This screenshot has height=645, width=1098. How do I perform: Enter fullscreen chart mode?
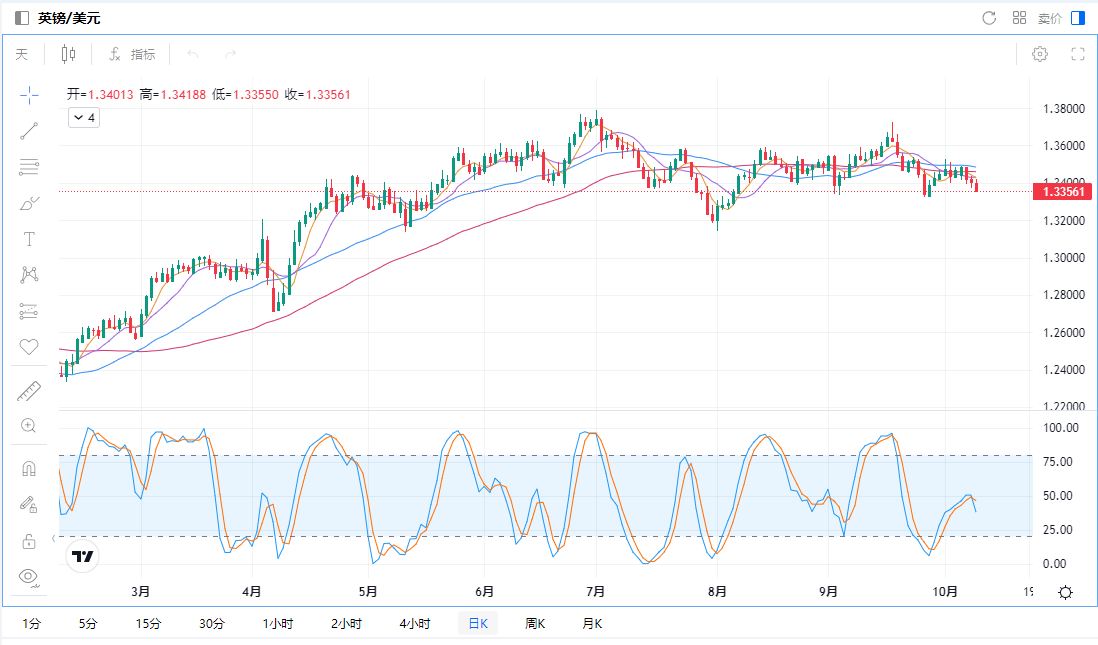1078,54
